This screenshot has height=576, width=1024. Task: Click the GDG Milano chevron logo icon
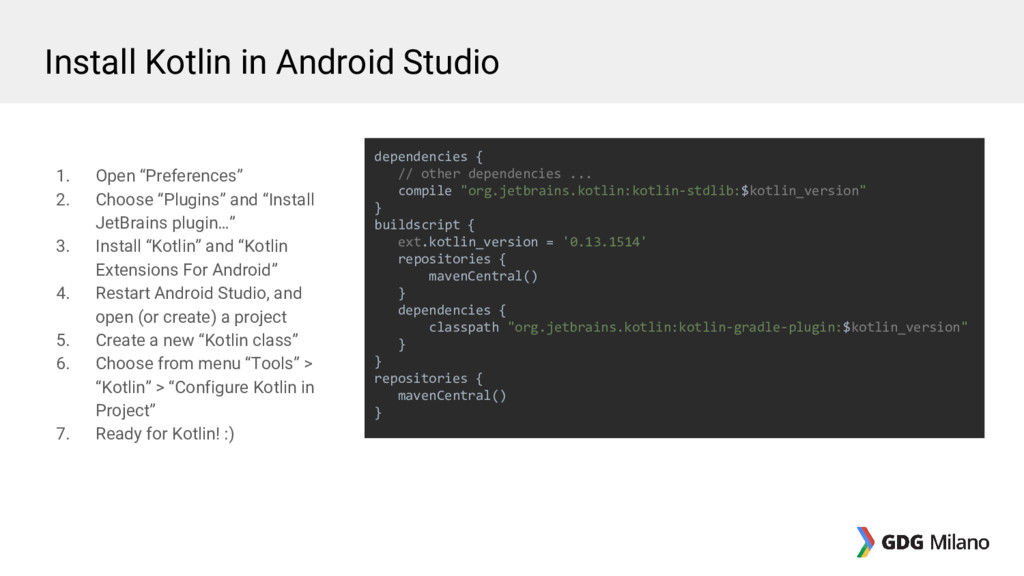pyautogui.click(x=865, y=542)
